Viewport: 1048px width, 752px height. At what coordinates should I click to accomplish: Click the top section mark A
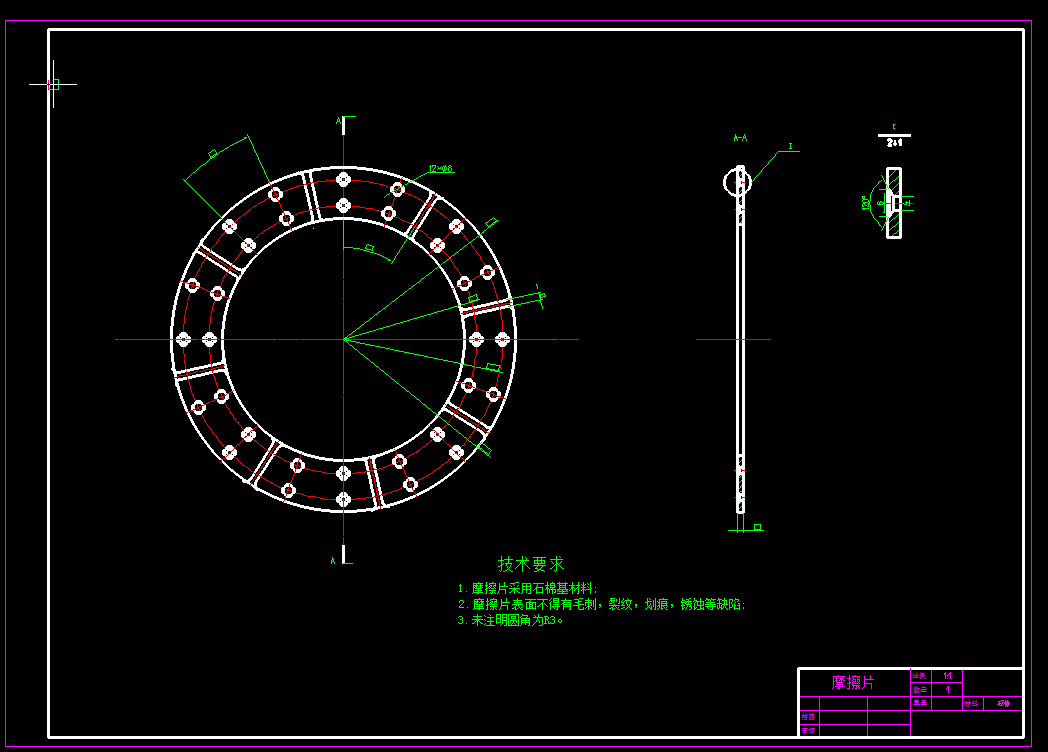coord(338,121)
